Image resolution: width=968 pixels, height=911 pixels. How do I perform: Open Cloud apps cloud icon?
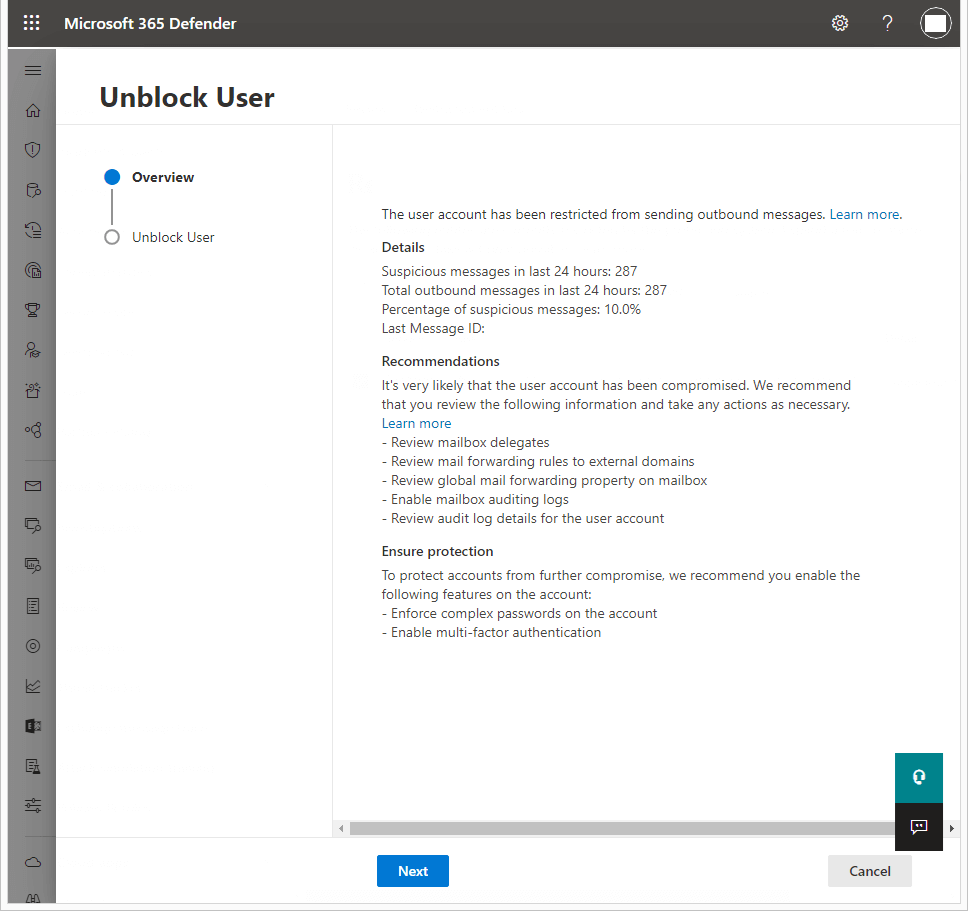click(33, 862)
